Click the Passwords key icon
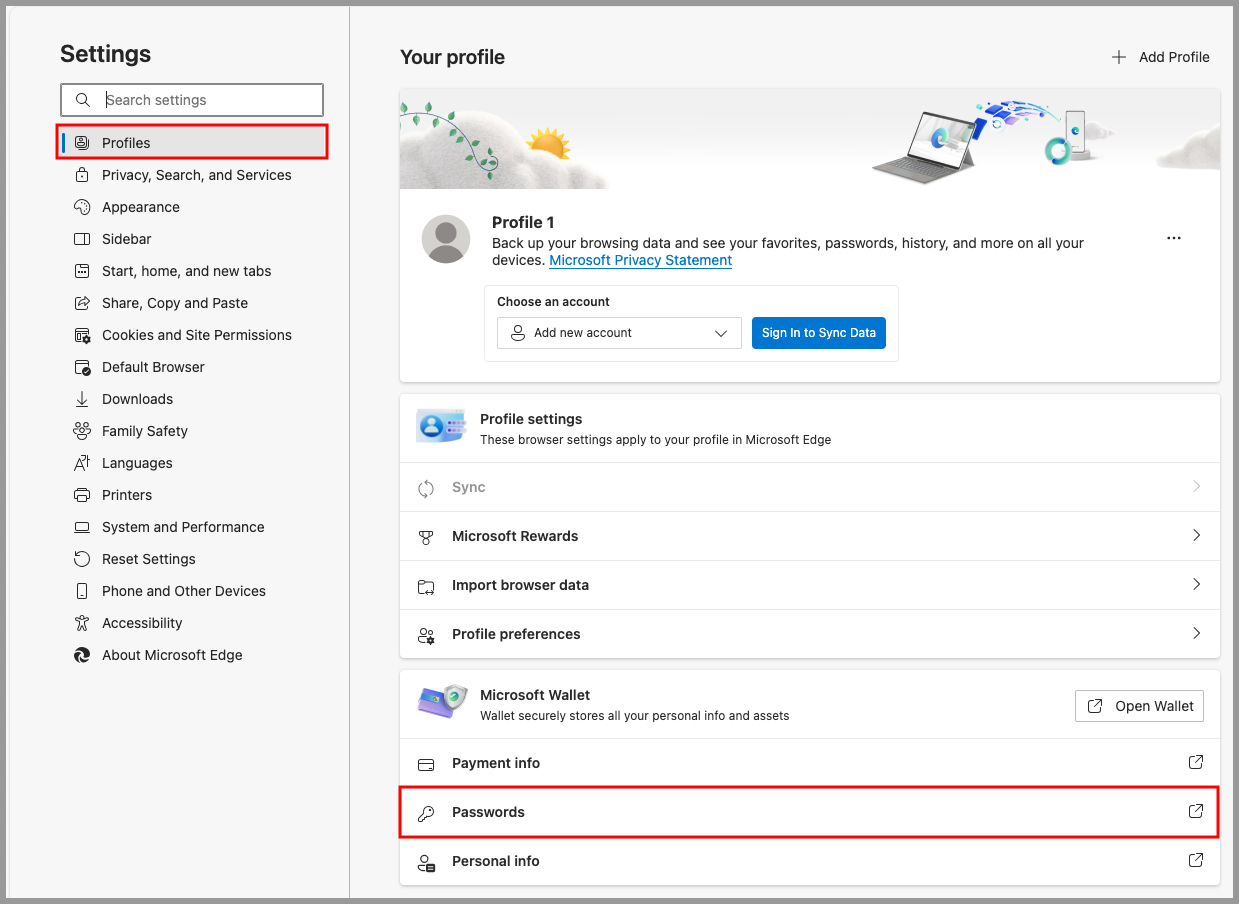Screen dimensions: 1239x904 pos(426,813)
